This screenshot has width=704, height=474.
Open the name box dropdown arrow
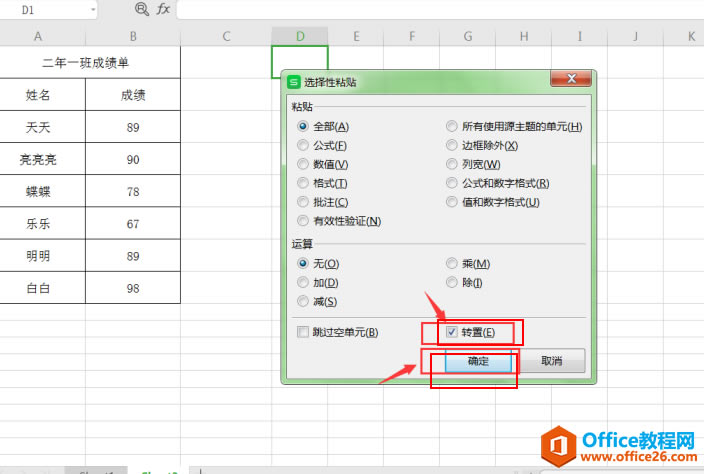coord(92,9)
